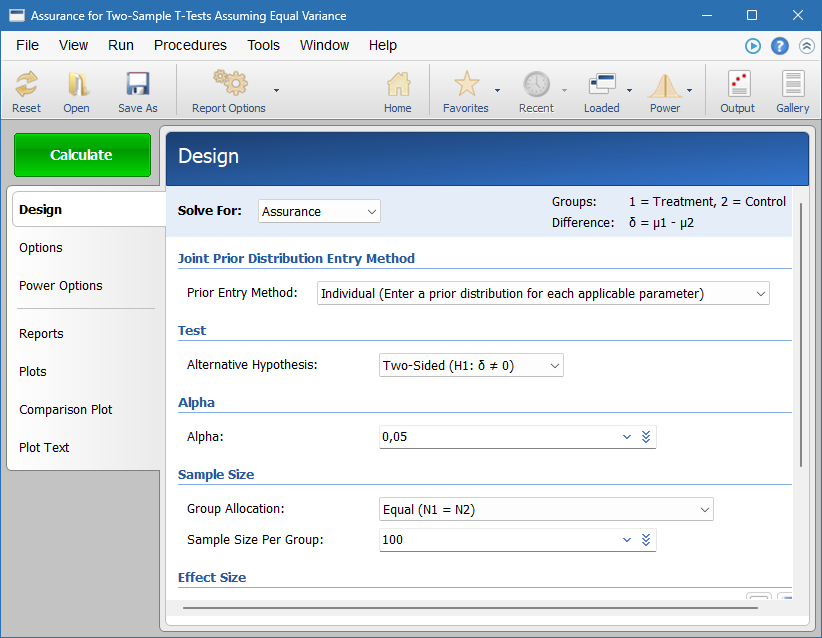This screenshot has height=638, width=822.
Task: Select the Design tab
Action: tap(88, 210)
